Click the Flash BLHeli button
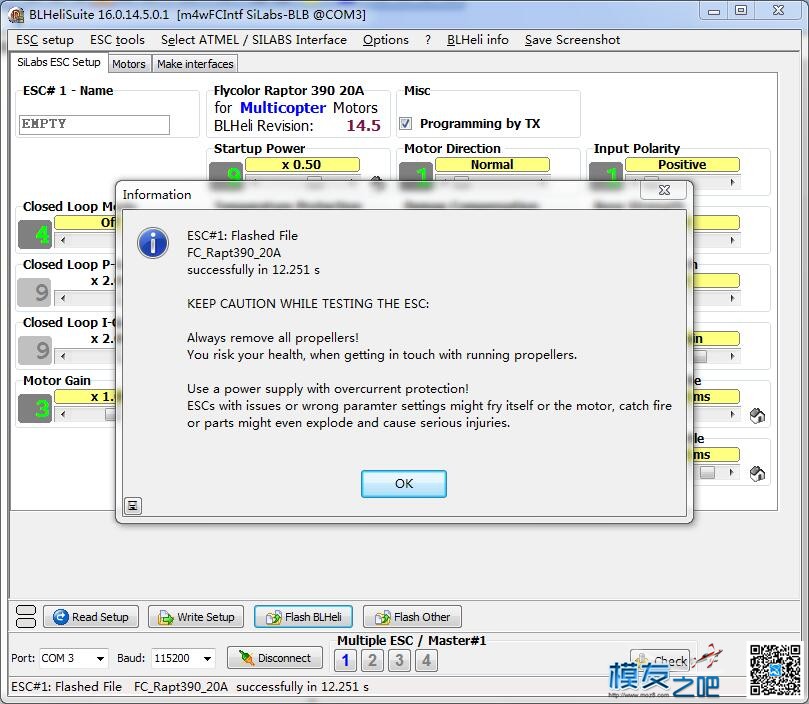 [303, 617]
